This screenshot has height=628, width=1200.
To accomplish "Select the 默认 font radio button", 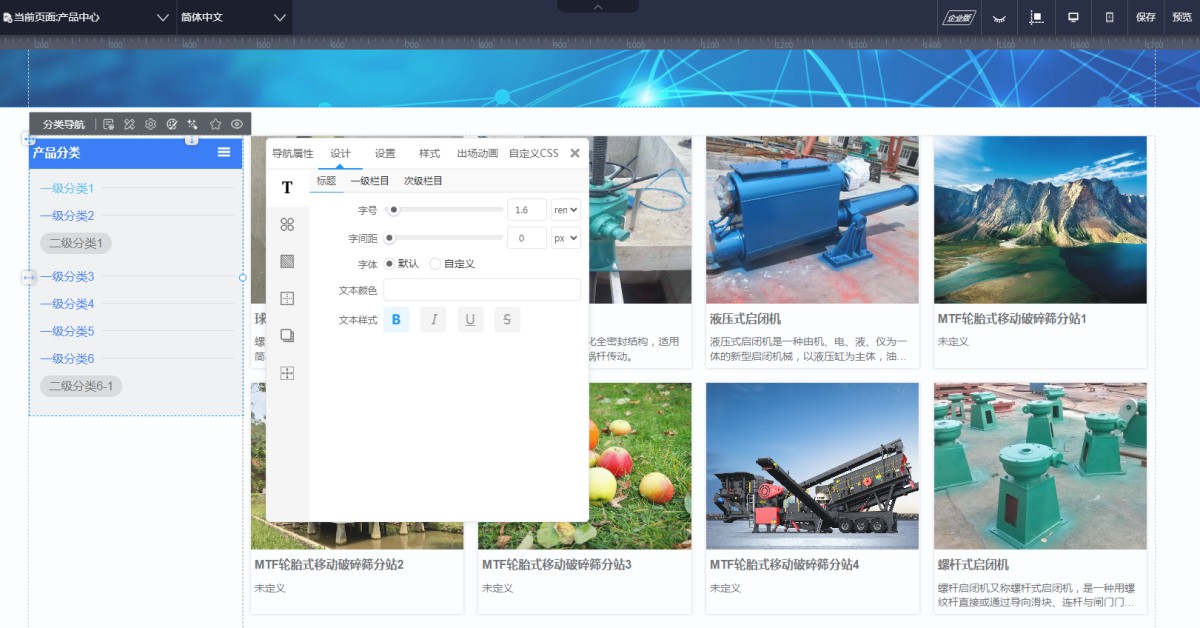I will point(390,264).
